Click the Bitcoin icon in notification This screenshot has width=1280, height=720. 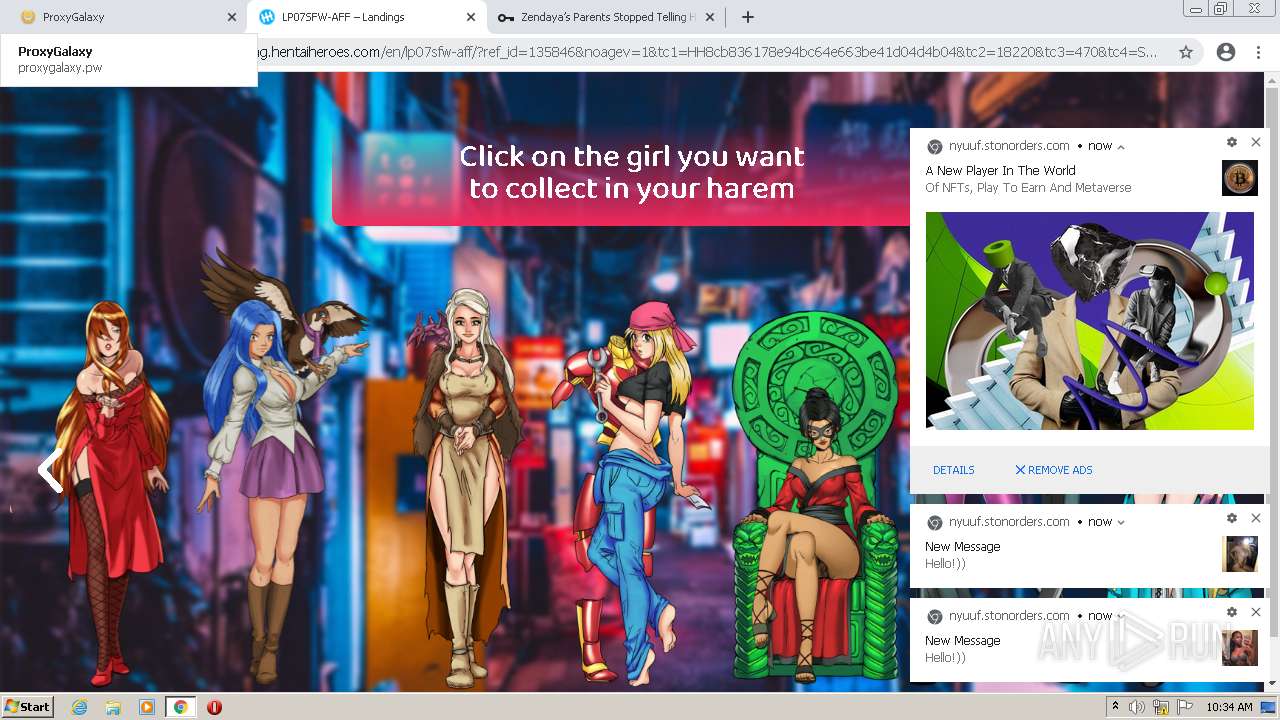tap(1239, 178)
